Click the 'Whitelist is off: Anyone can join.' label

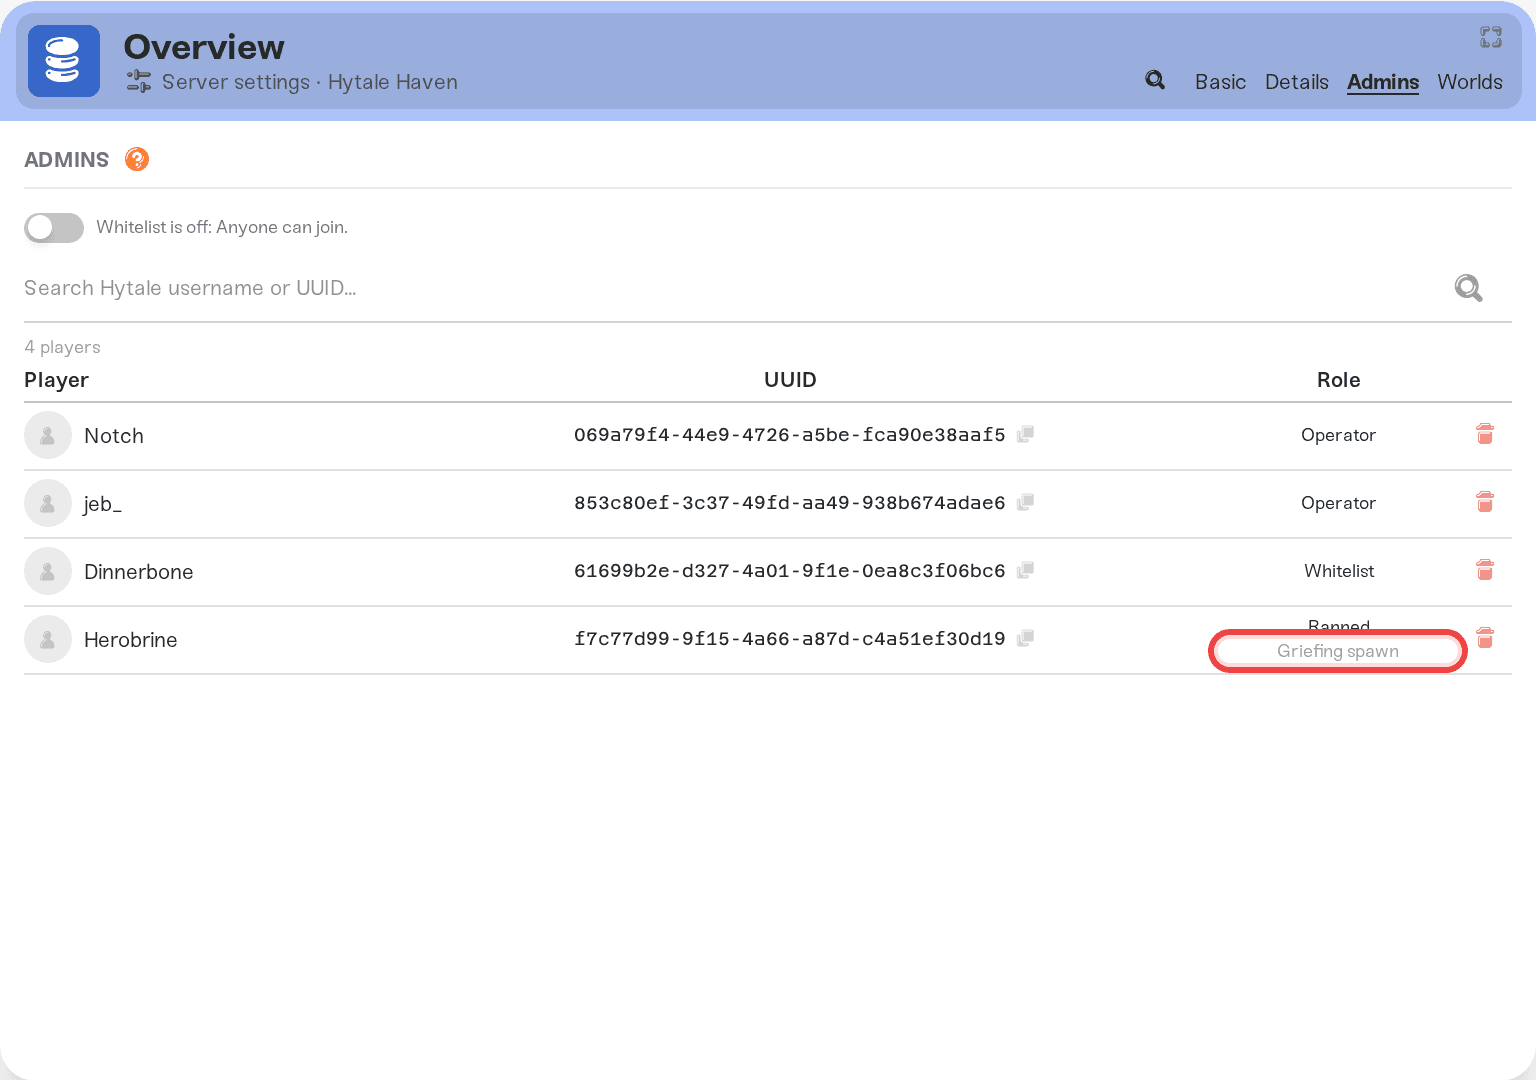(x=222, y=227)
